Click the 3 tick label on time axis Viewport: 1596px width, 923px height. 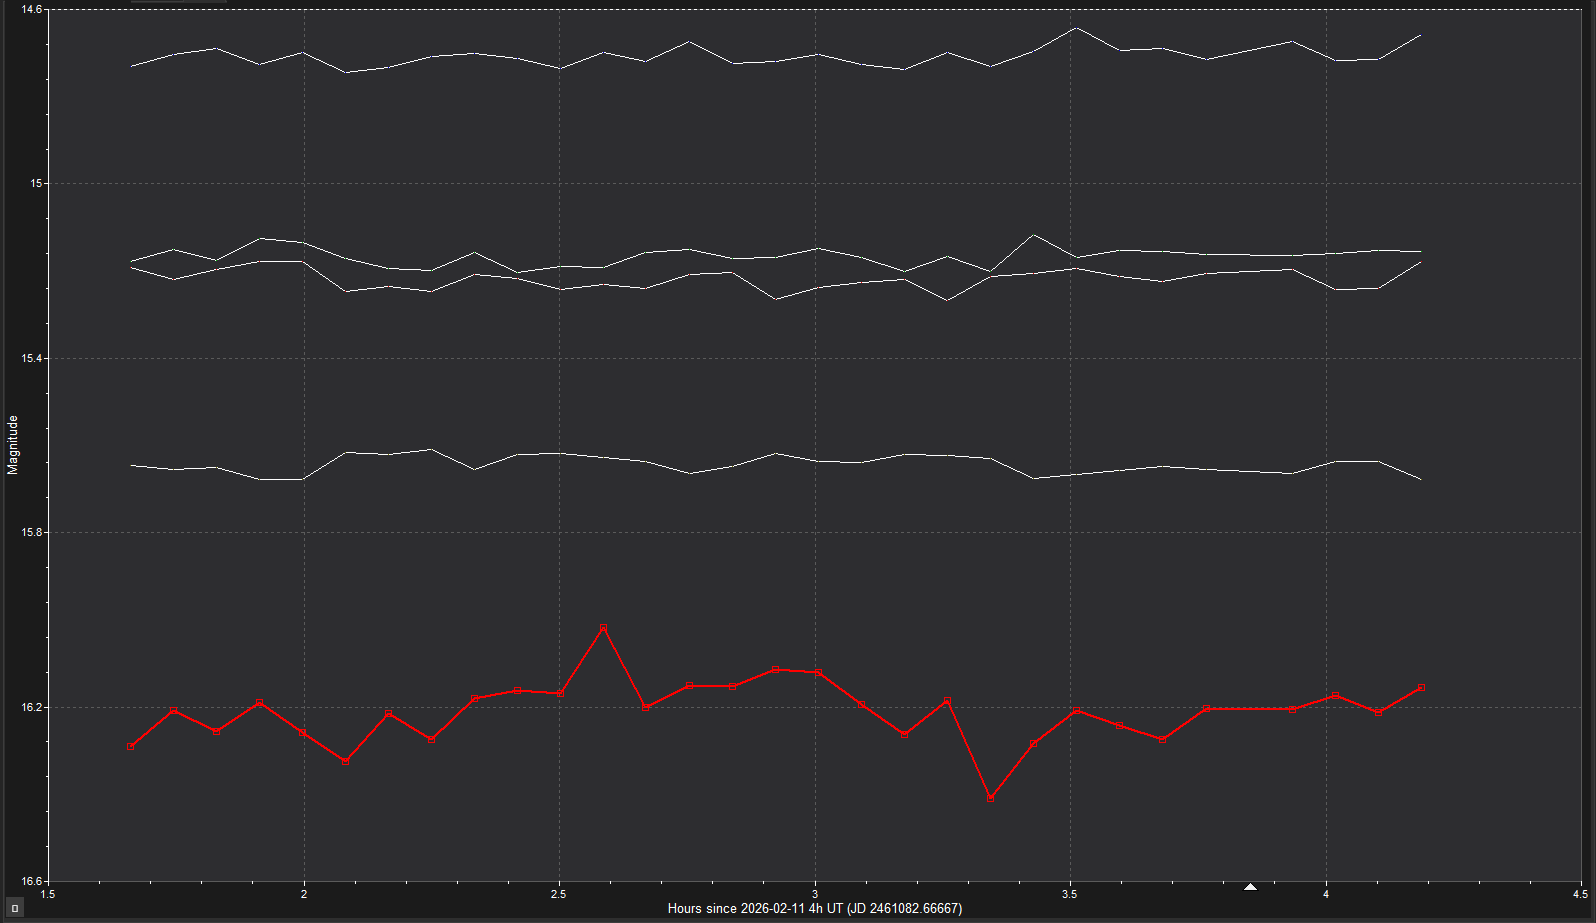click(815, 894)
